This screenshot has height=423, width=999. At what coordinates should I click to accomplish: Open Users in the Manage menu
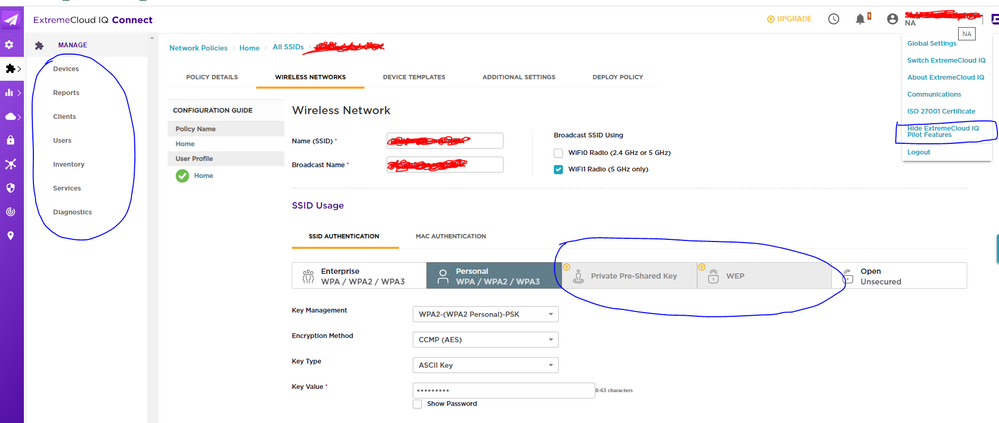click(62, 141)
